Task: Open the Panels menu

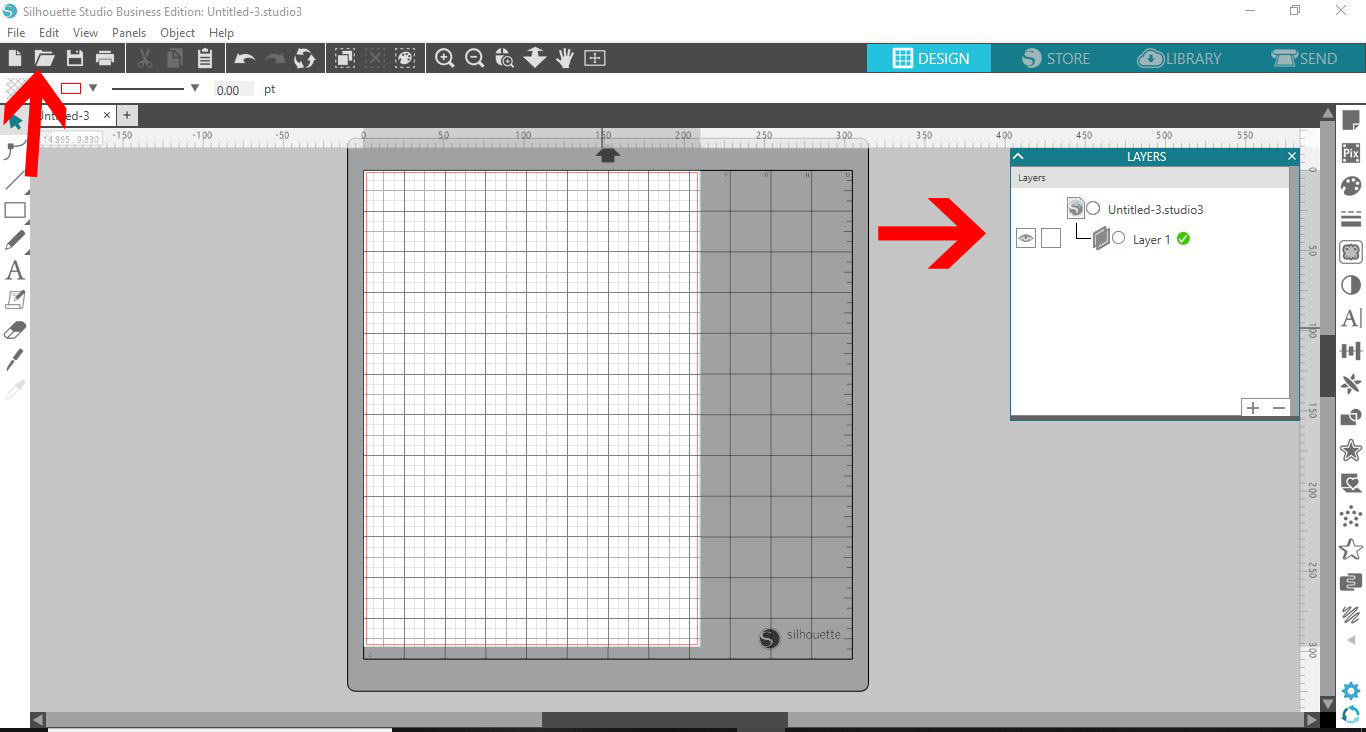Action: pyautogui.click(x=129, y=33)
